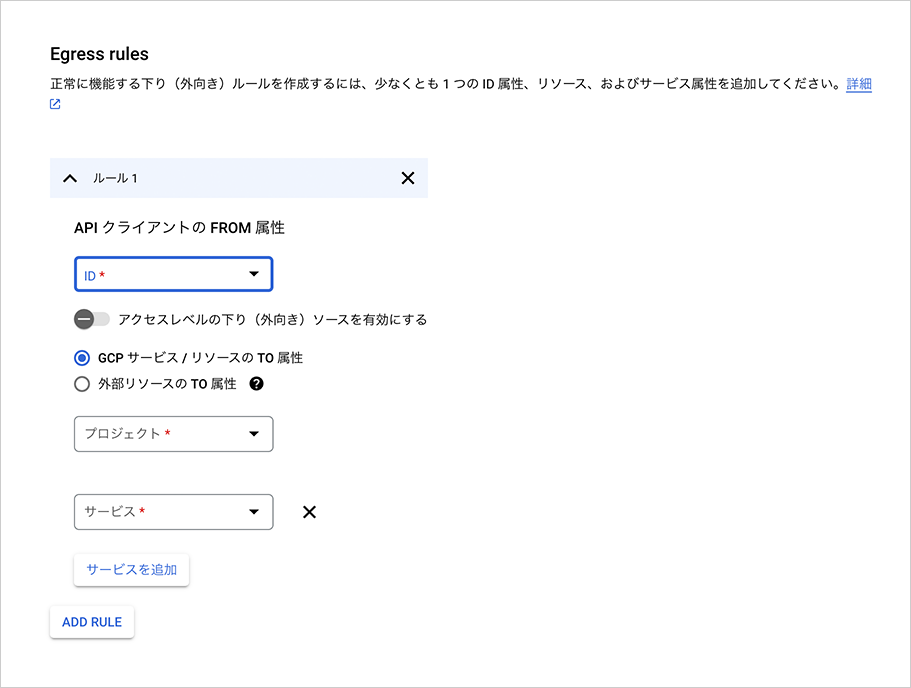This screenshot has width=911, height=688.
Task: Click the プロジェクト dropdown arrow icon
Action: click(x=254, y=434)
